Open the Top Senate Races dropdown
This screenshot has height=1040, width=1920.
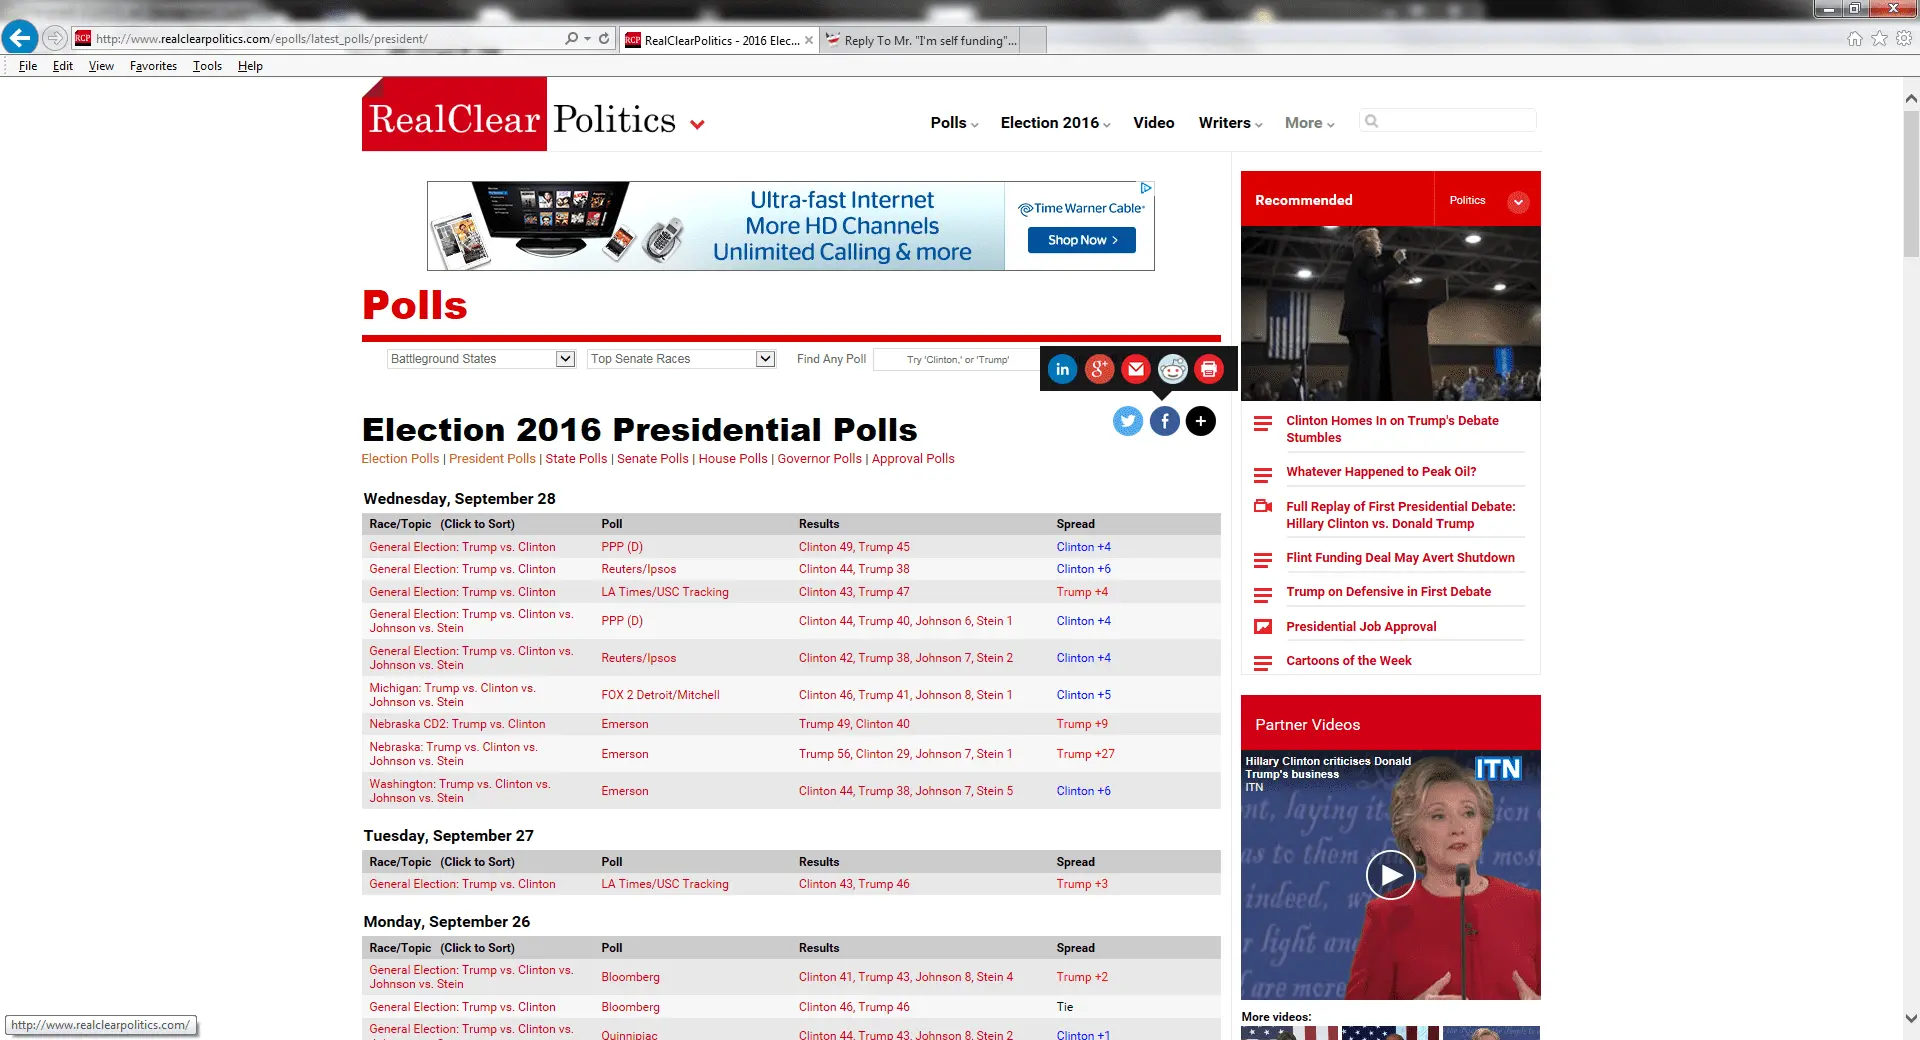pos(681,359)
